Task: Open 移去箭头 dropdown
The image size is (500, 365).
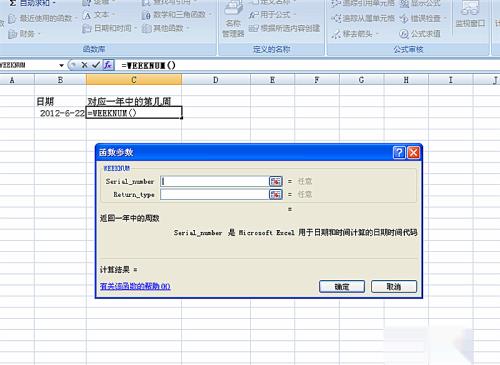Action: click(x=355, y=34)
